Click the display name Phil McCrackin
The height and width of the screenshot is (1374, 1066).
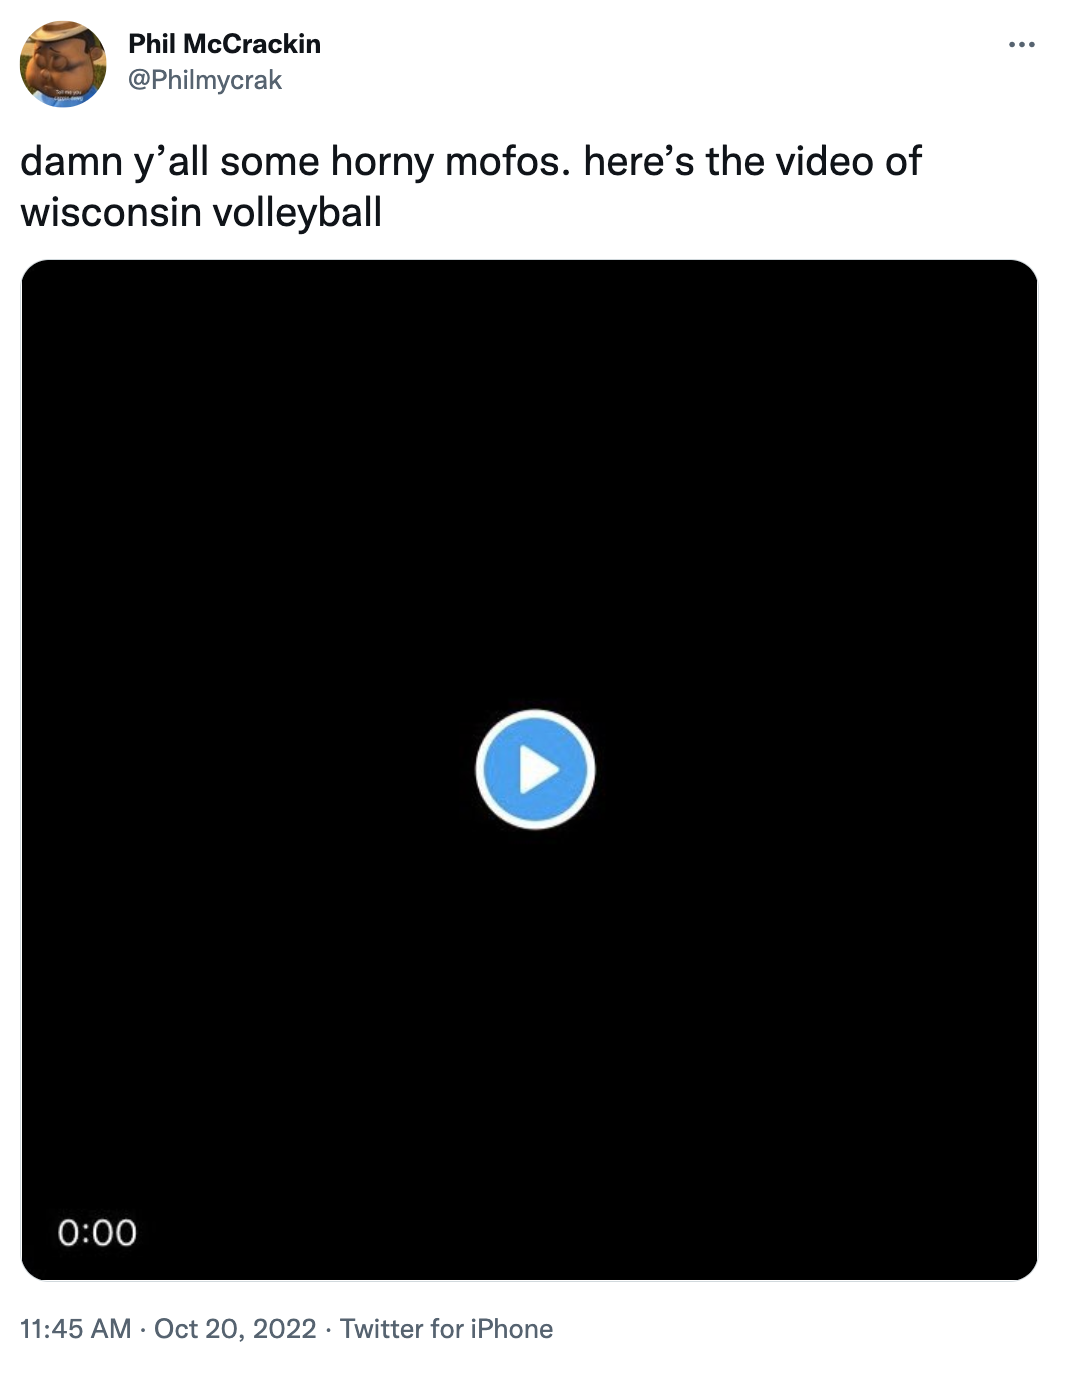pyautogui.click(x=224, y=44)
